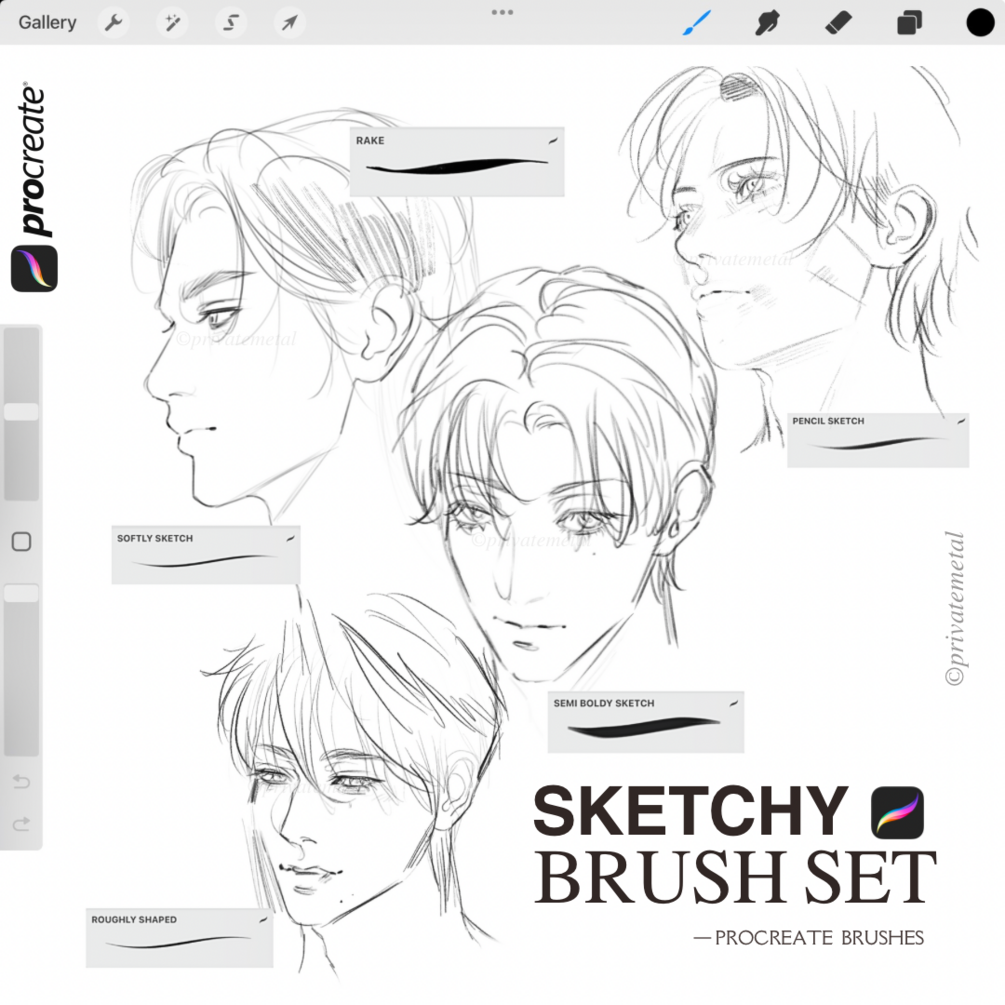Screen dimensions: 1005x1005
Task: Return to the Gallery
Action: click(47, 22)
